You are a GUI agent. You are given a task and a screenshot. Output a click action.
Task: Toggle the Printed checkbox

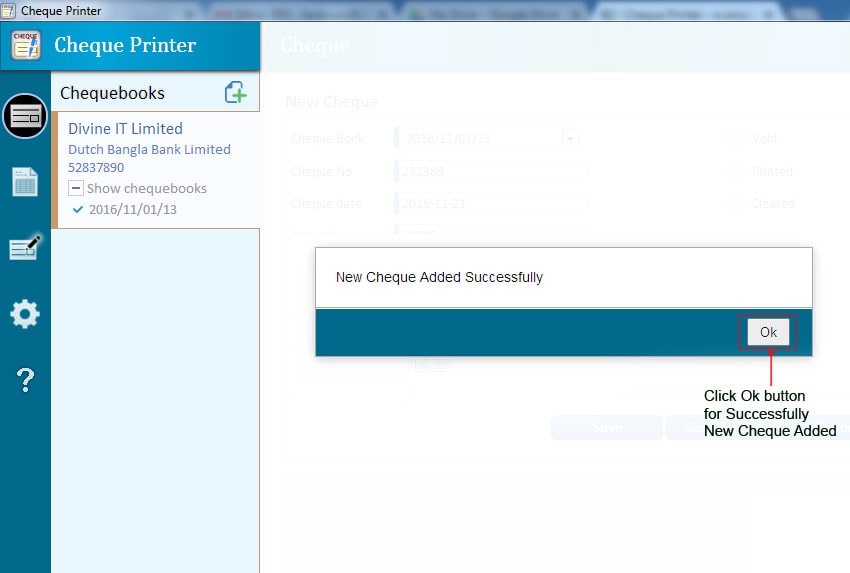pos(735,171)
